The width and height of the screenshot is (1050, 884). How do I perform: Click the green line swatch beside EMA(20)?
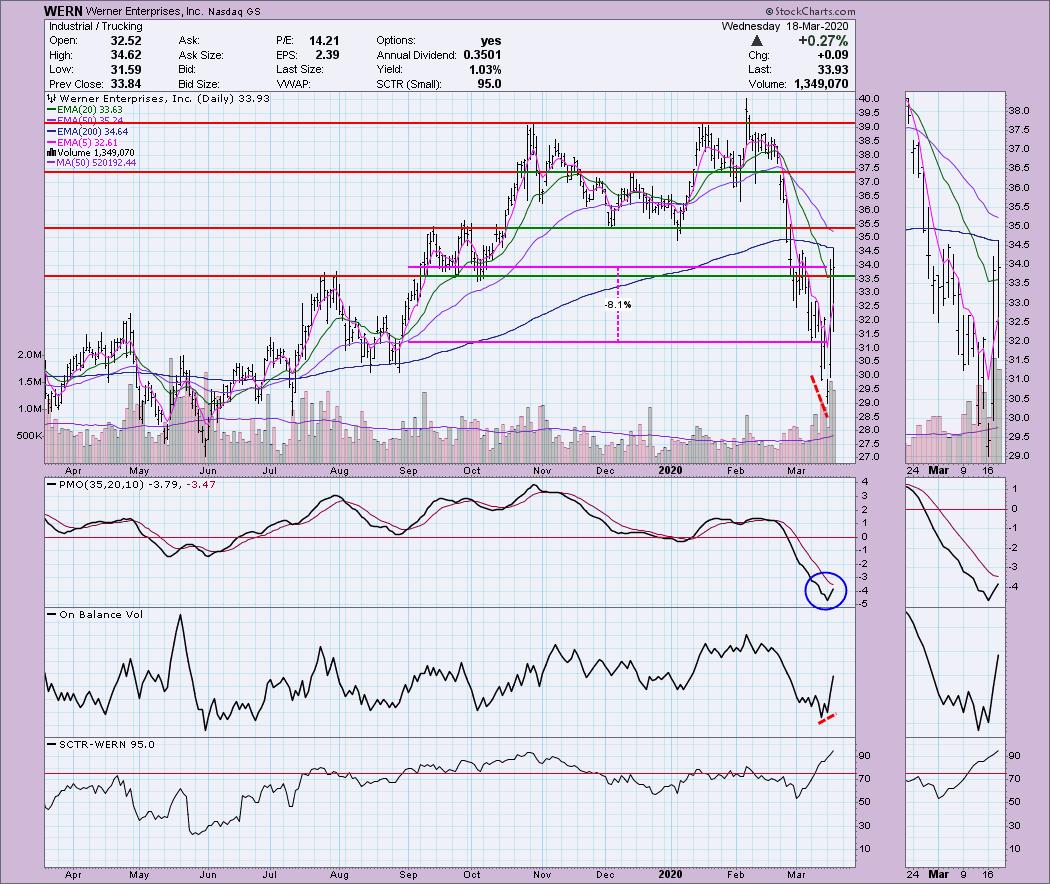pyautogui.click(x=51, y=110)
